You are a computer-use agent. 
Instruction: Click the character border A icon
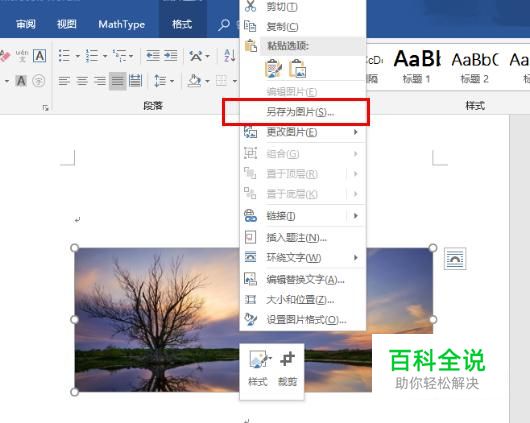40,56
